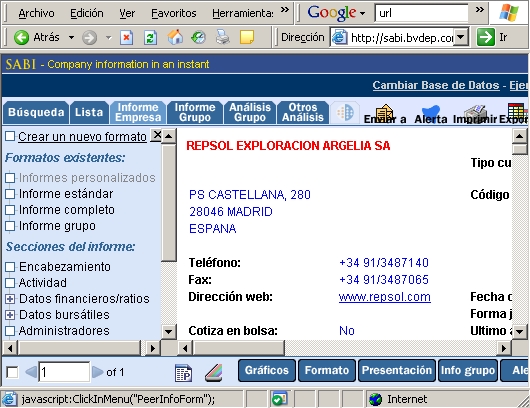Expand Datos financieros/ratios node

coord(10,299)
